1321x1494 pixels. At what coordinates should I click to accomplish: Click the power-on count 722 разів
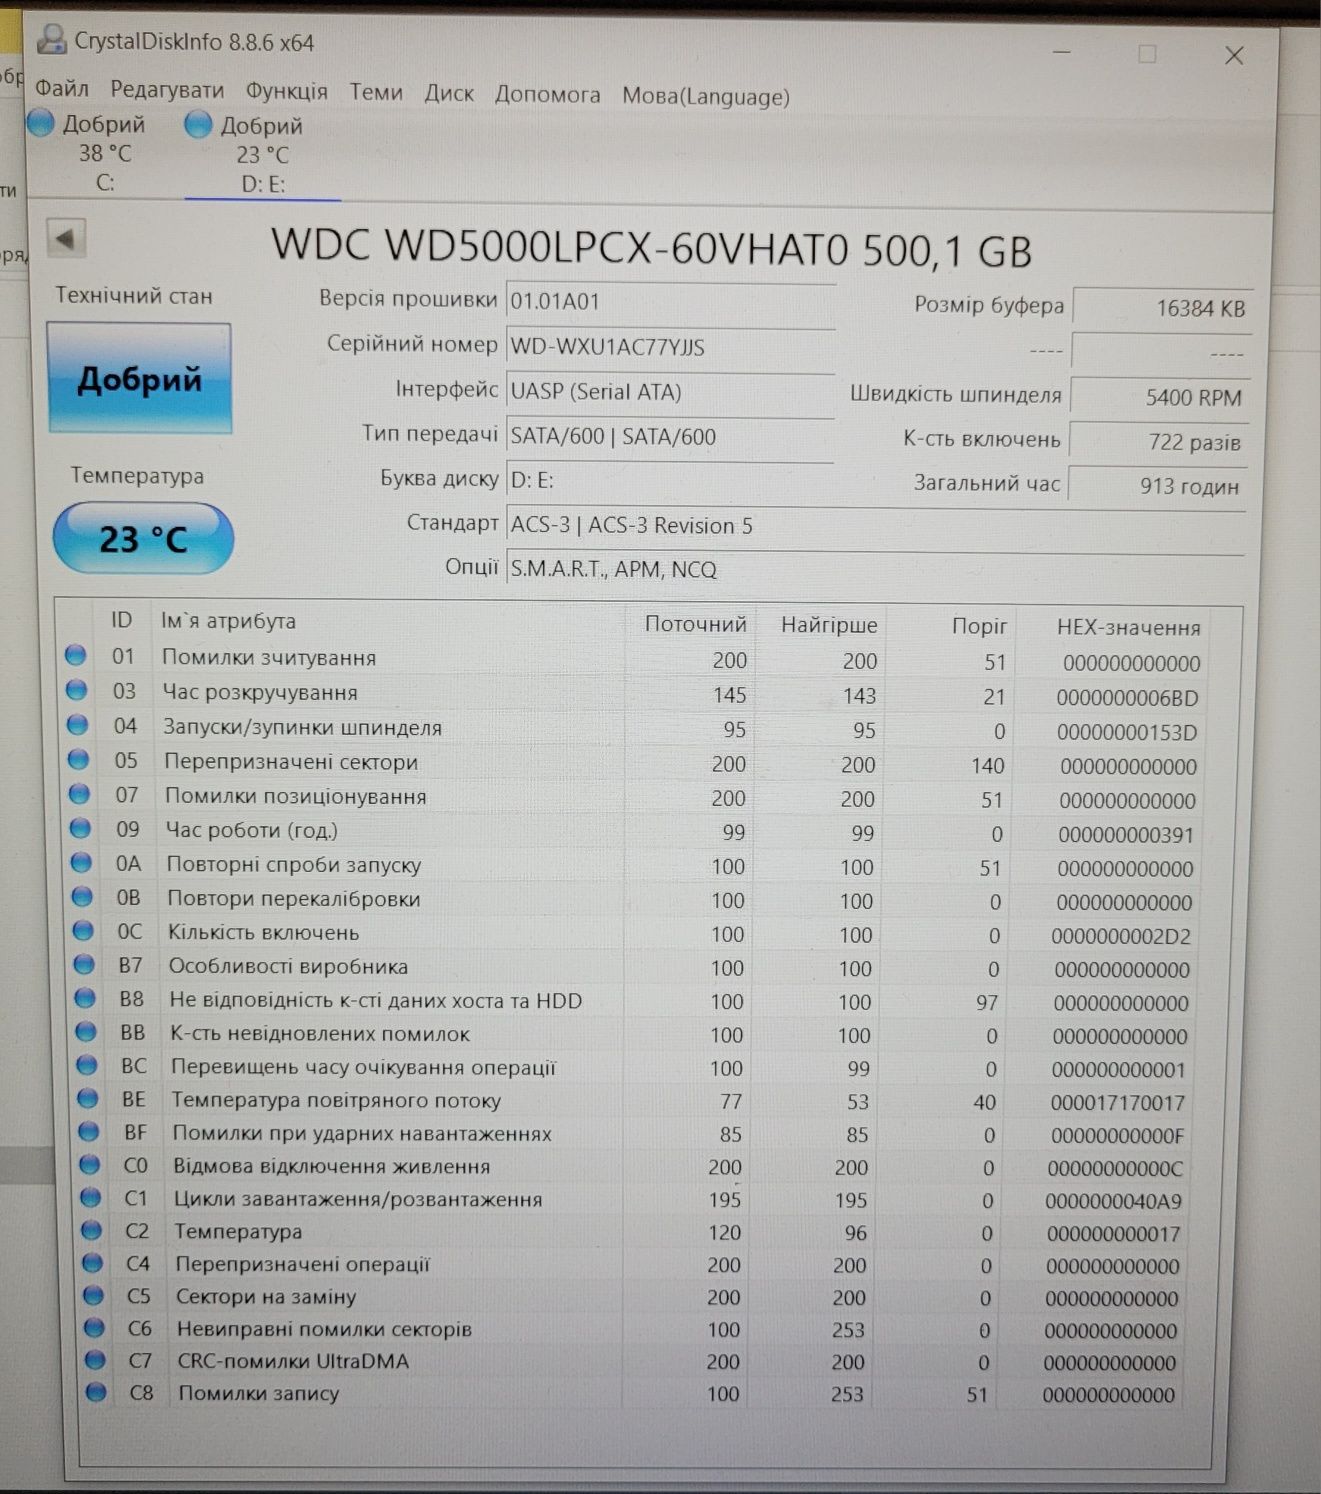pos(1157,442)
